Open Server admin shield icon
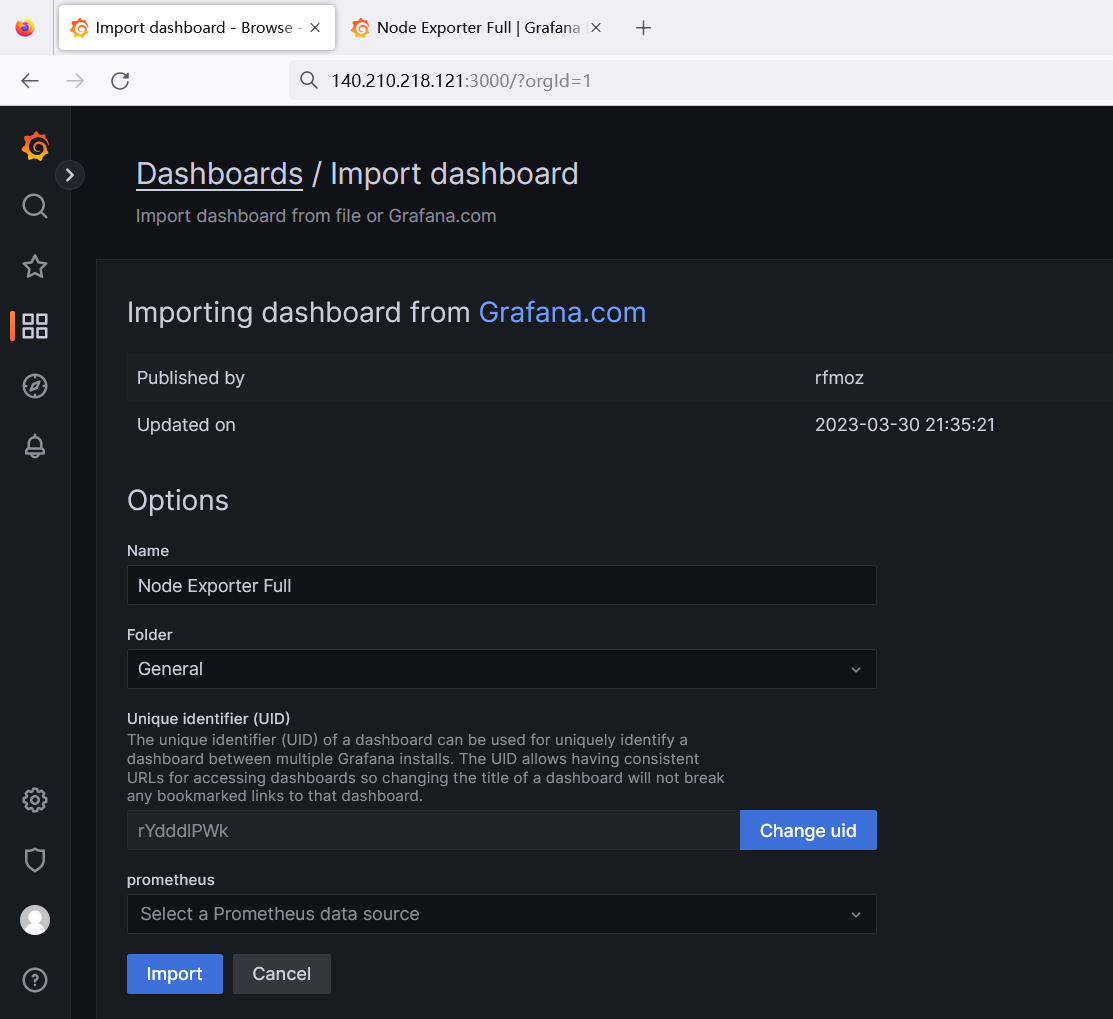 (x=35, y=860)
